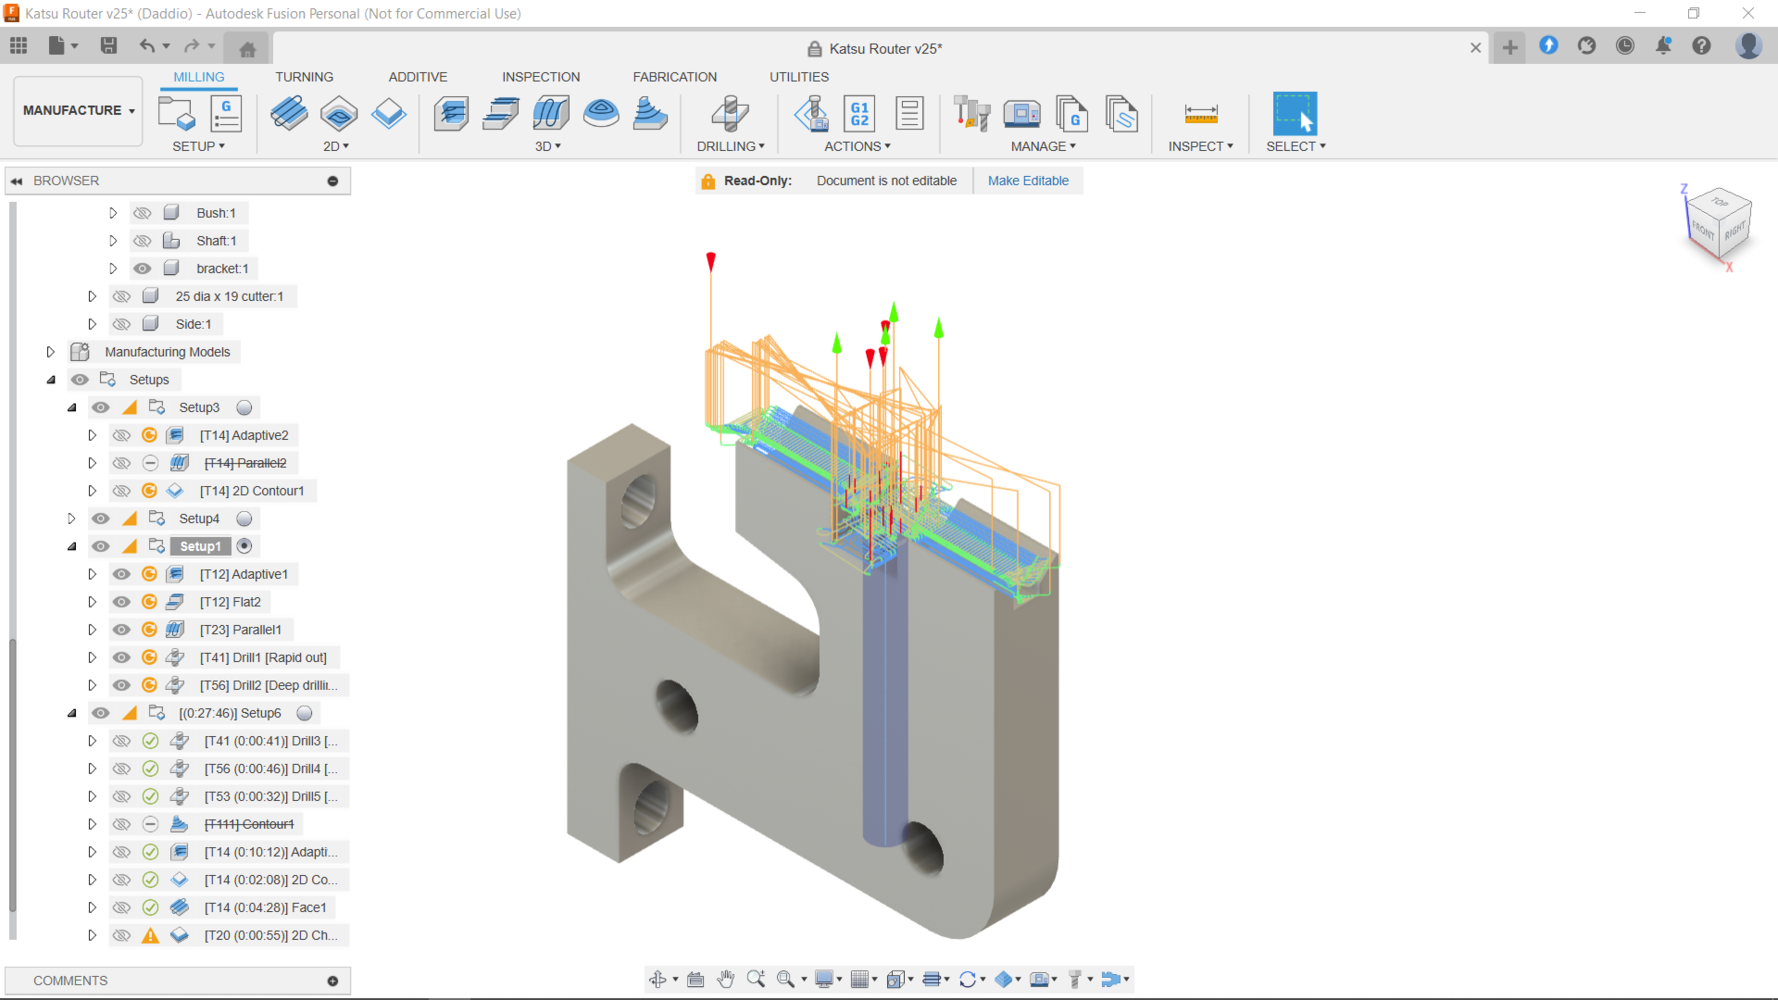This screenshot has height=1000, width=1778.
Task: Collapse the Setups tree node
Action: tap(51, 380)
